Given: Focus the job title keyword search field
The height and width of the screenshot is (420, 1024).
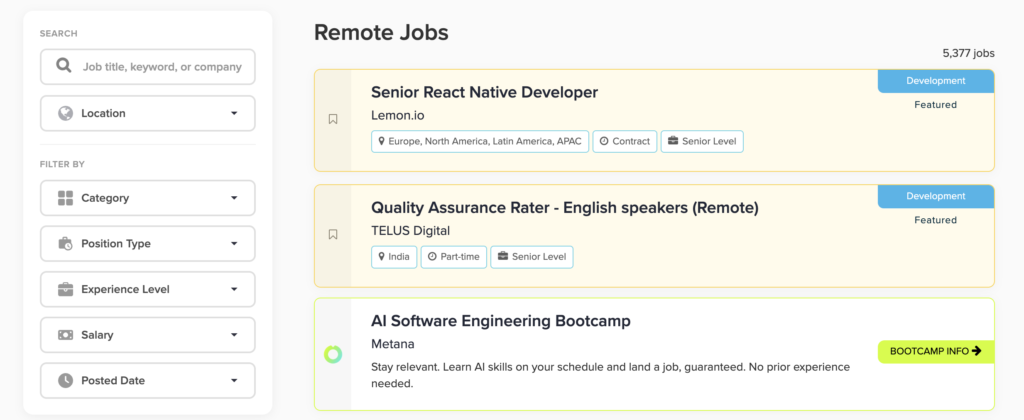Looking at the screenshot, I should [x=148, y=67].
